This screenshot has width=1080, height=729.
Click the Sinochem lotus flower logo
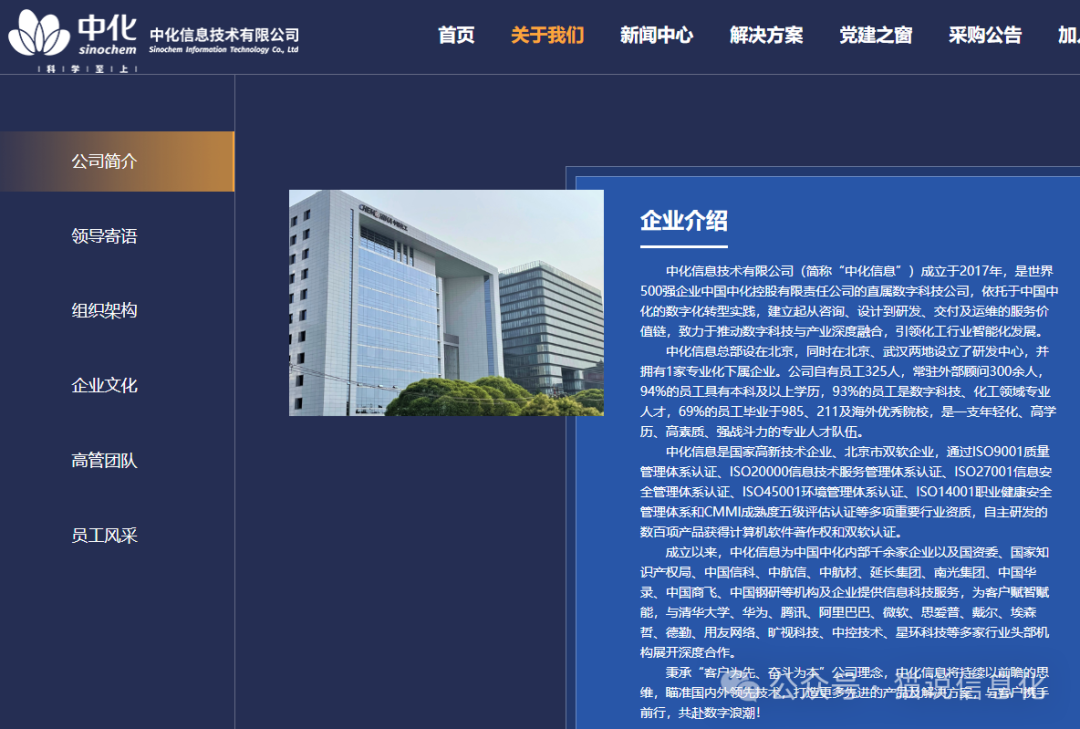(x=40, y=33)
